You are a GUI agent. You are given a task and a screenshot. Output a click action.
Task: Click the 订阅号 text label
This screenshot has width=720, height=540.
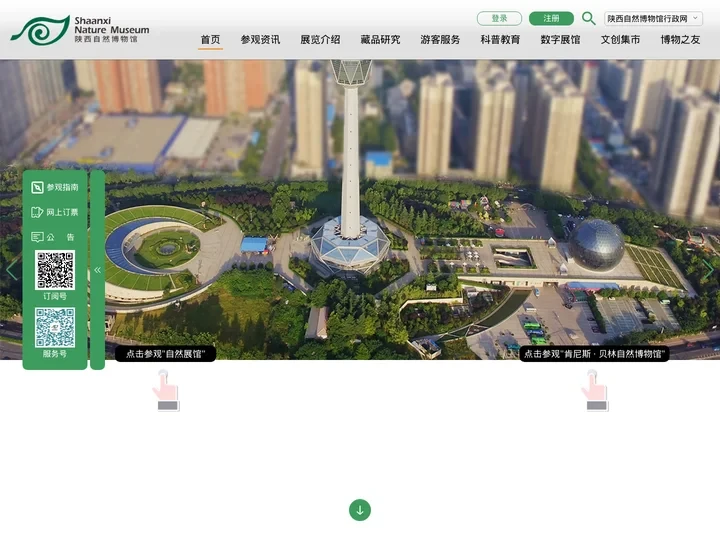(55, 296)
